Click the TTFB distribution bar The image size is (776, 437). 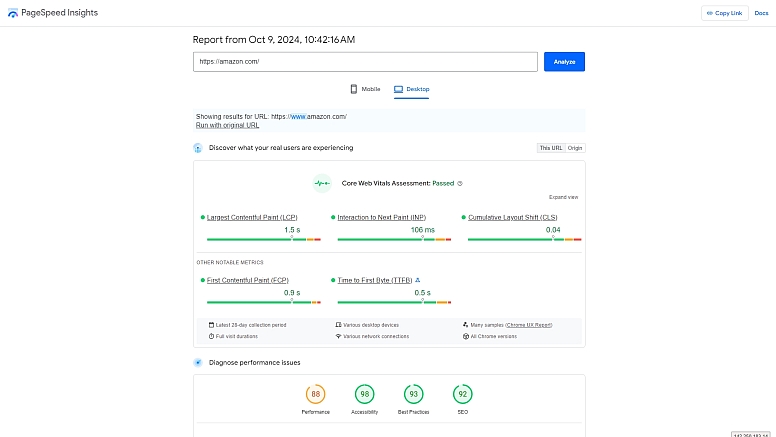[x=394, y=302]
